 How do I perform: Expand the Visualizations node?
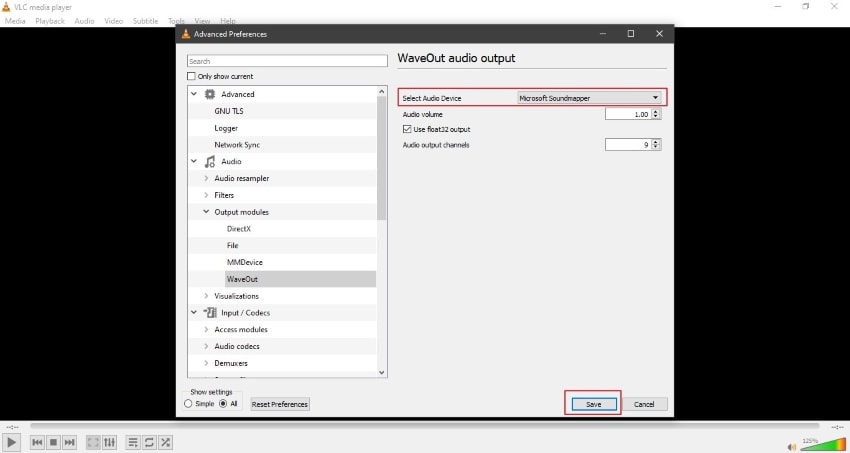[206, 296]
